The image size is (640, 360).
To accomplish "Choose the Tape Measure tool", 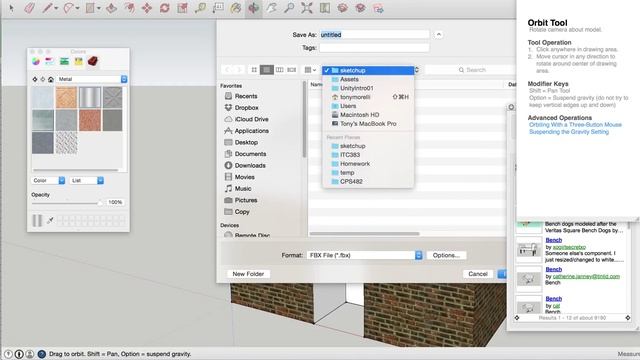I will click(x=200, y=8).
